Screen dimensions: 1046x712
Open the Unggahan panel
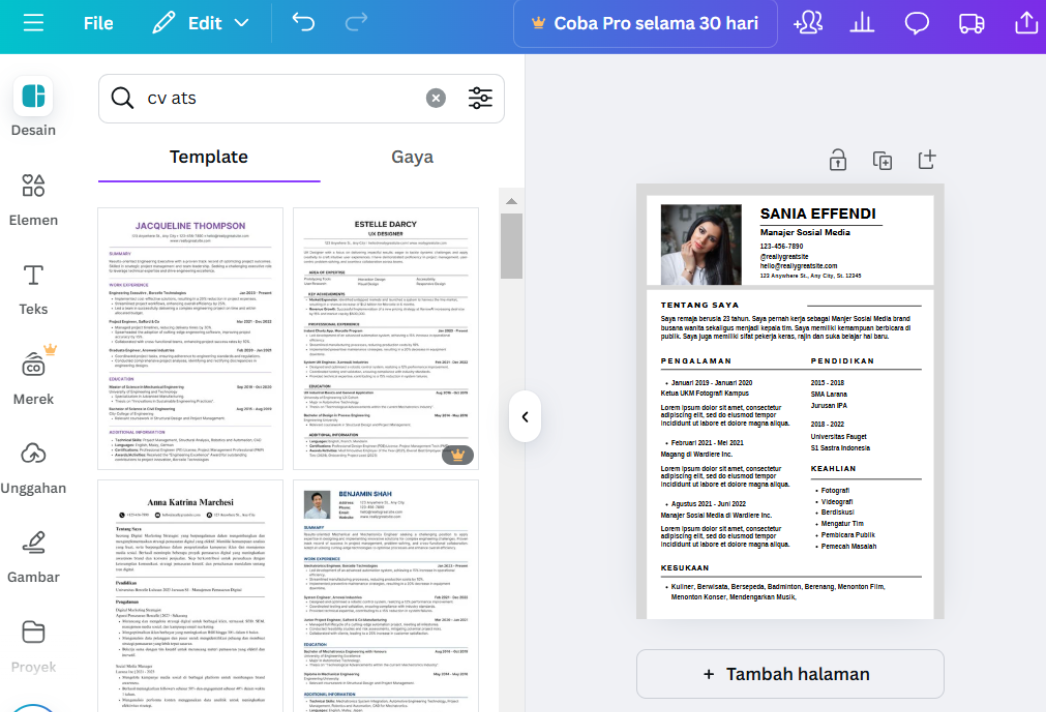pyautogui.click(x=34, y=463)
